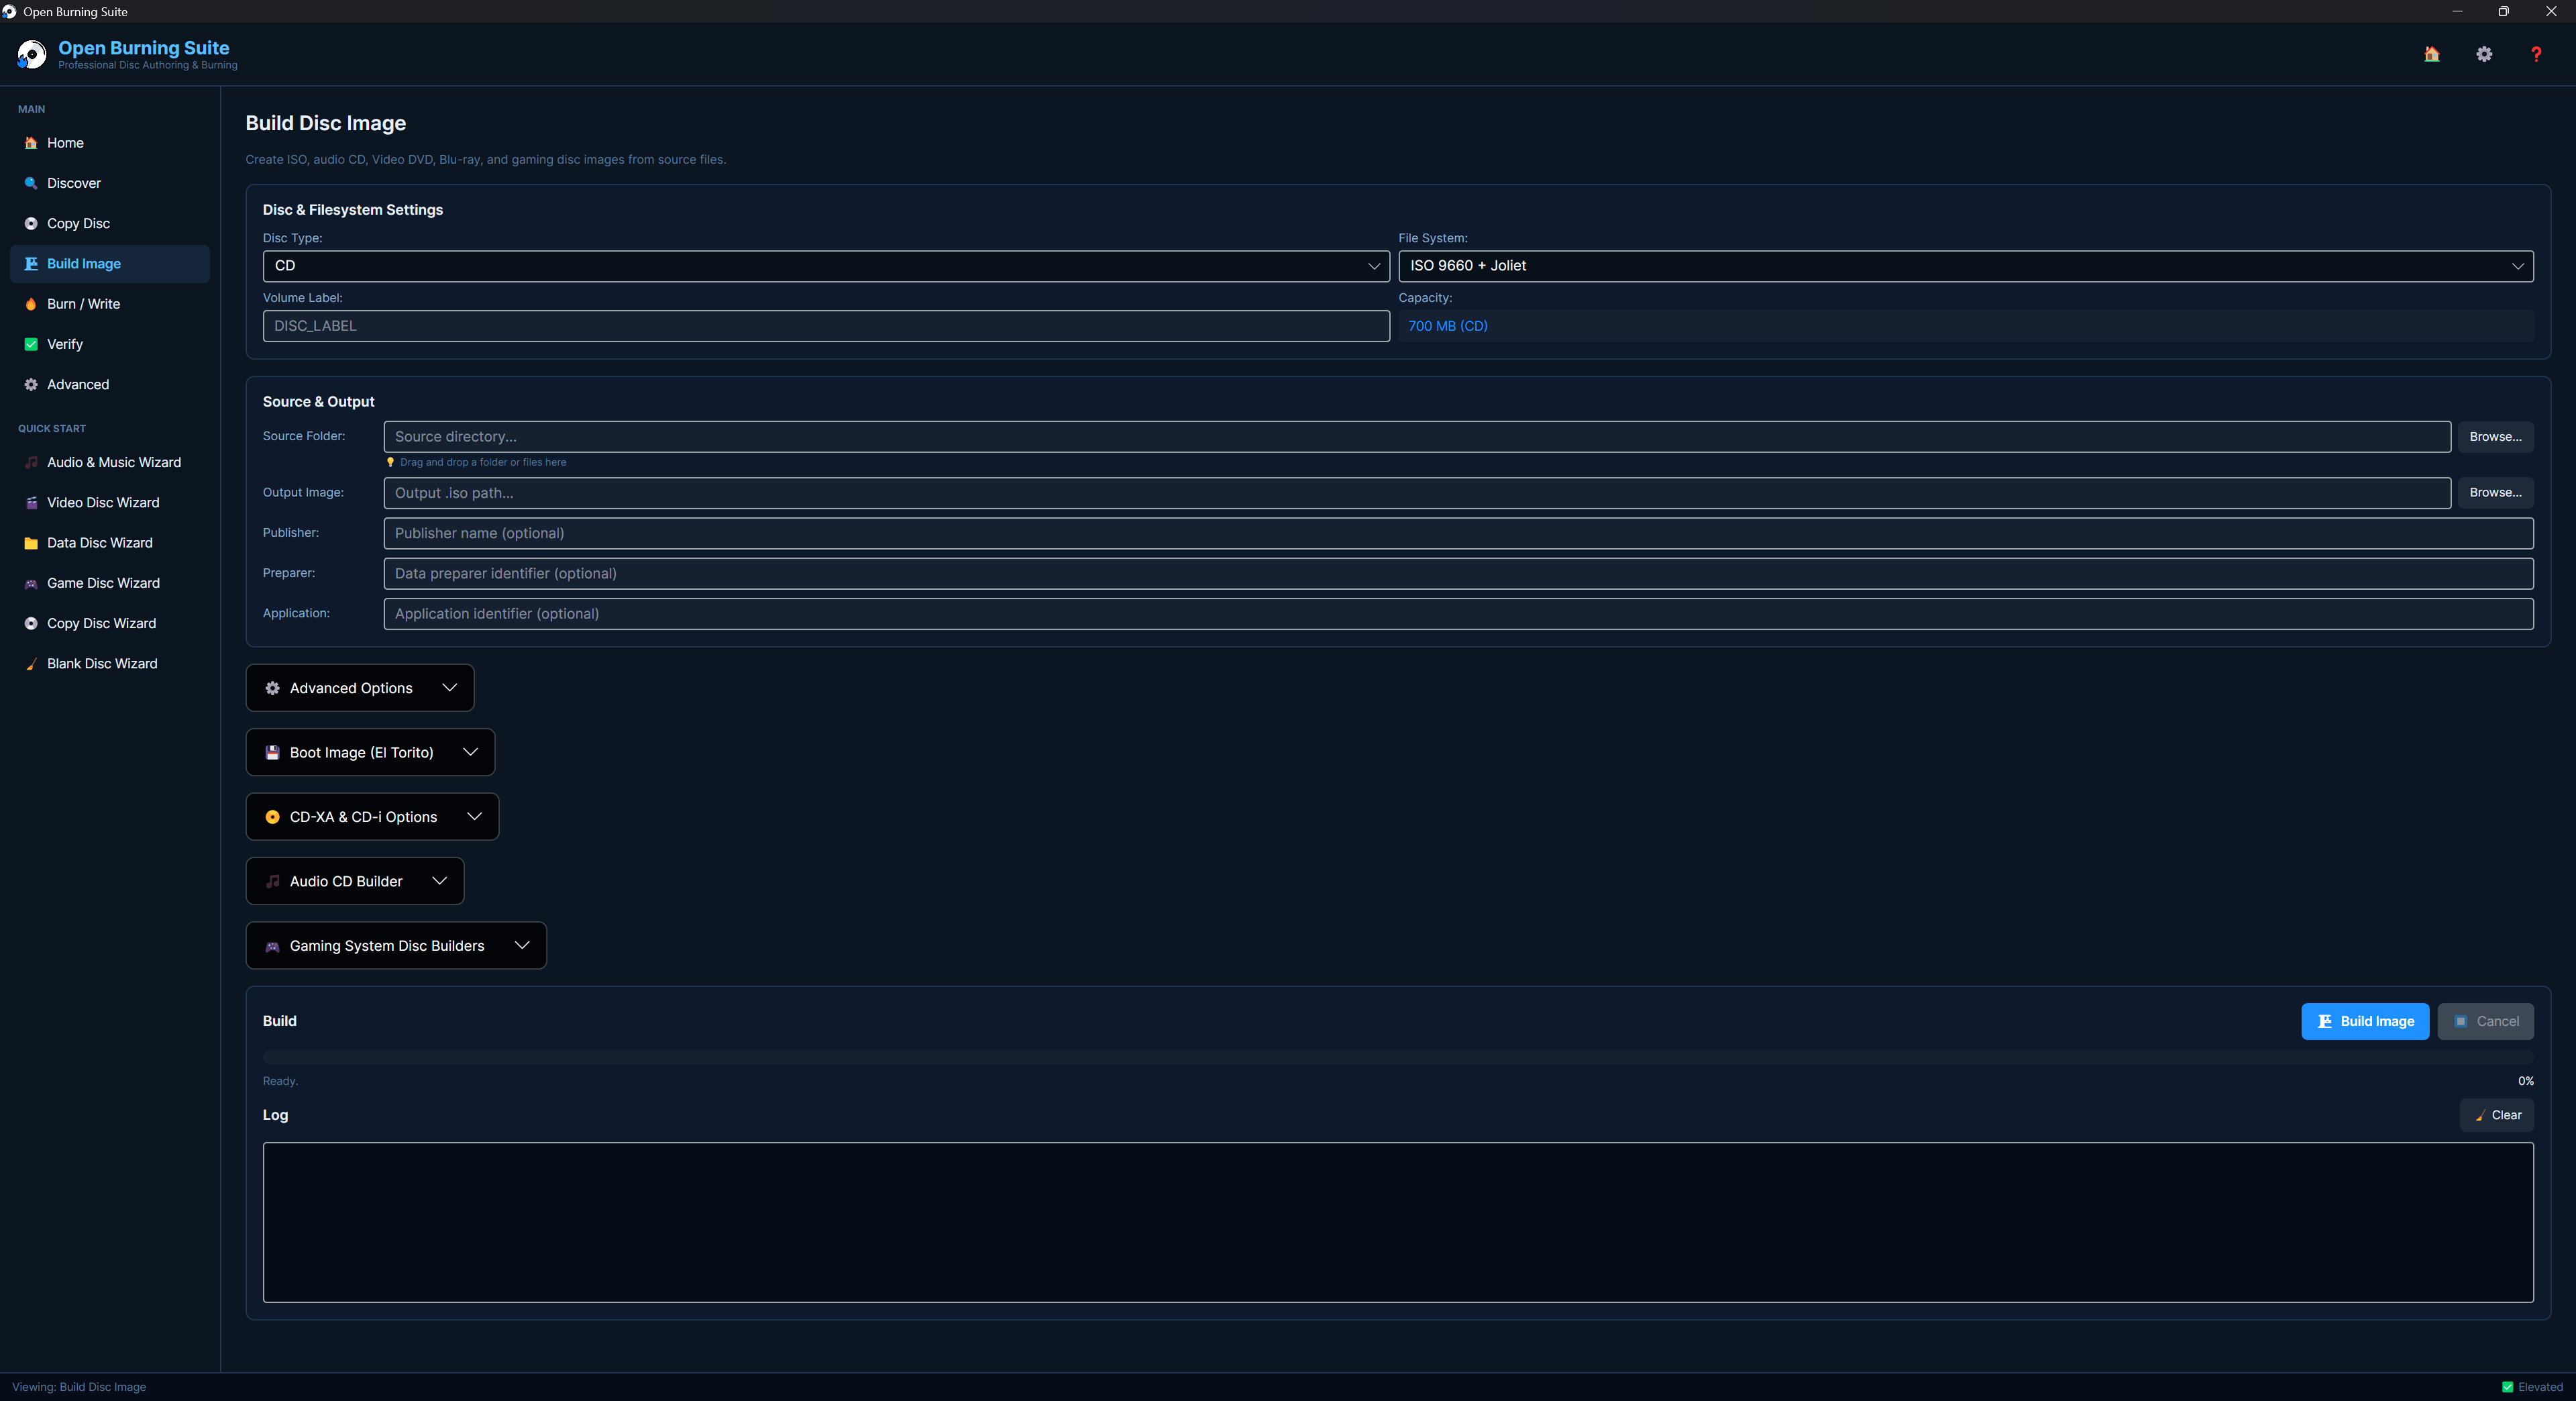Click the Home sidebar house icon
Image resolution: width=2576 pixels, height=1401 pixels.
point(31,143)
